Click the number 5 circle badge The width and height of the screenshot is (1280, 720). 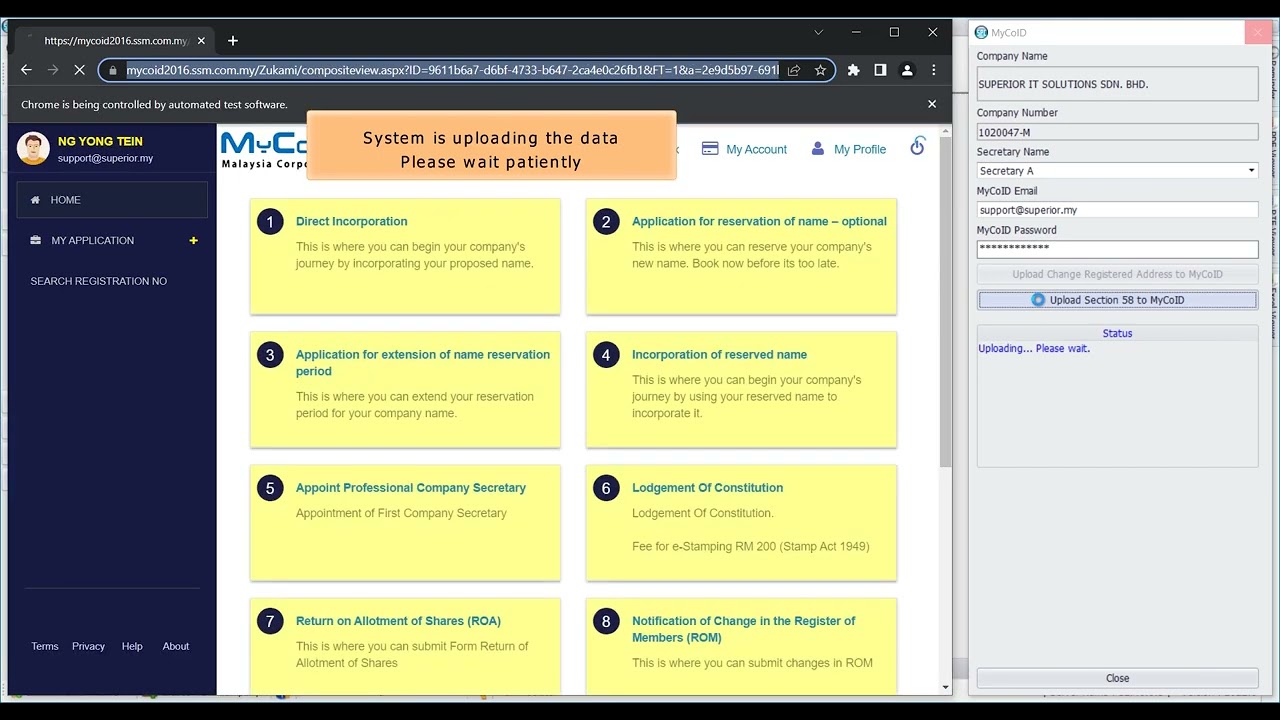coord(270,488)
